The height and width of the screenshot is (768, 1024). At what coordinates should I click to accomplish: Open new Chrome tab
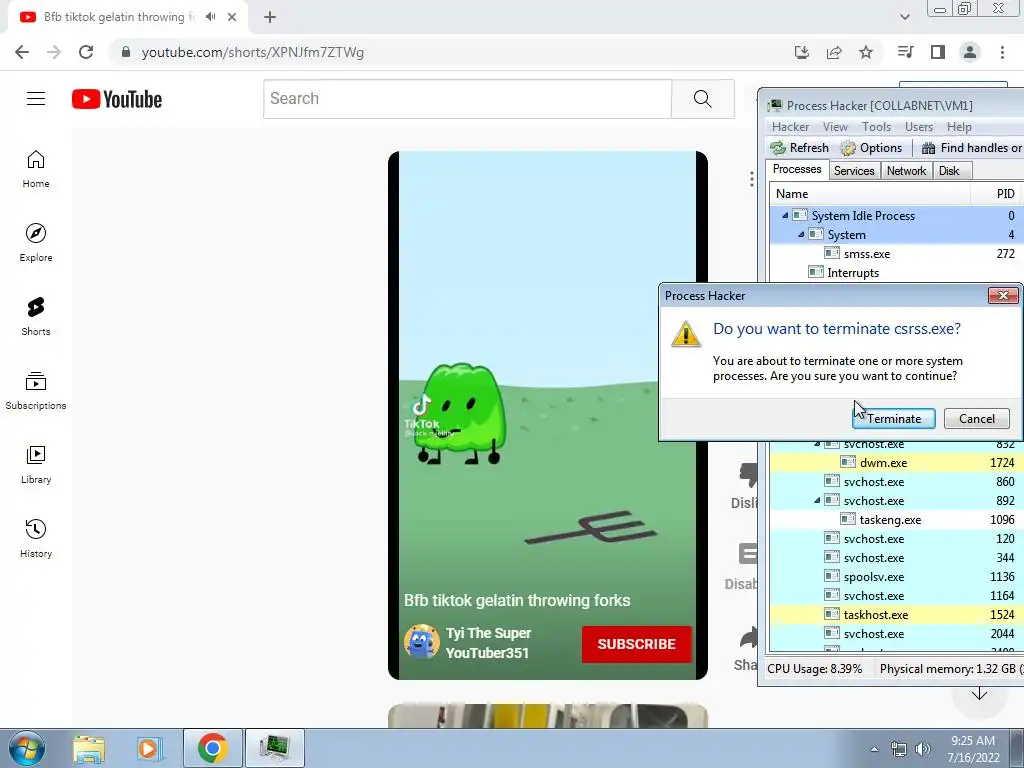tap(270, 17)
